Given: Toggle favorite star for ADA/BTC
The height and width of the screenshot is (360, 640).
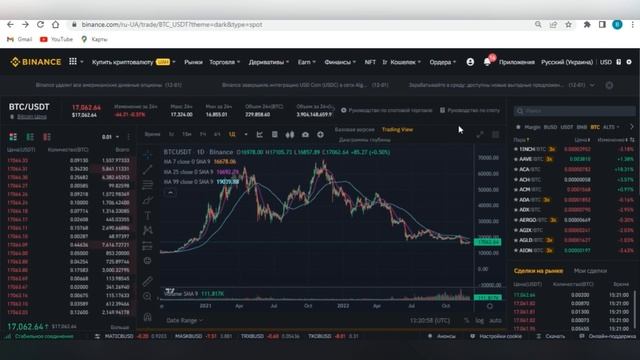Looking at the screenshot, I should click(x=516, y=200).
